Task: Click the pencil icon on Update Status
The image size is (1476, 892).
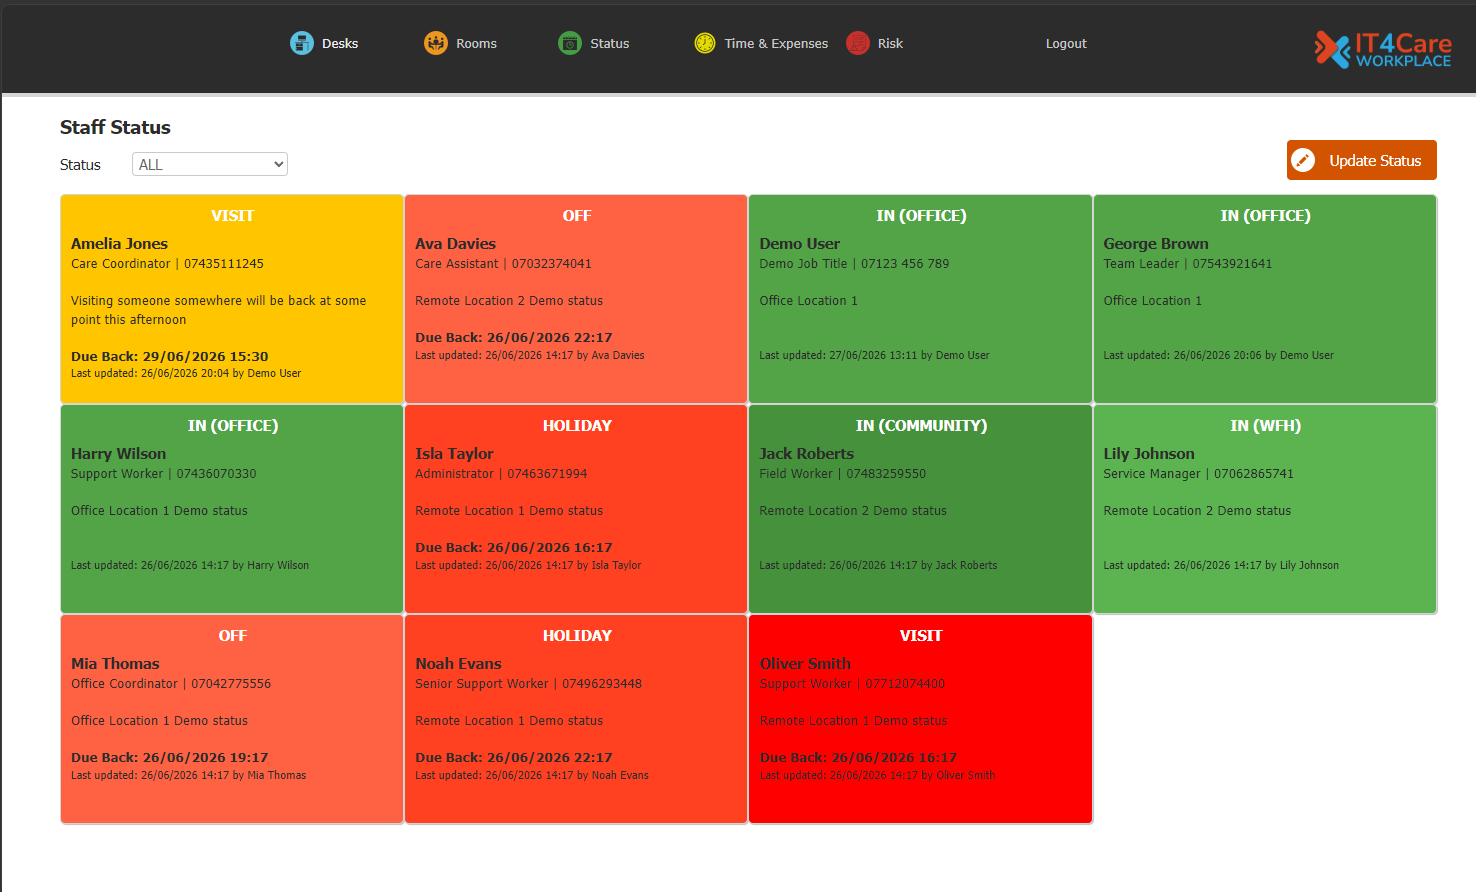Action: (1303, 160)
